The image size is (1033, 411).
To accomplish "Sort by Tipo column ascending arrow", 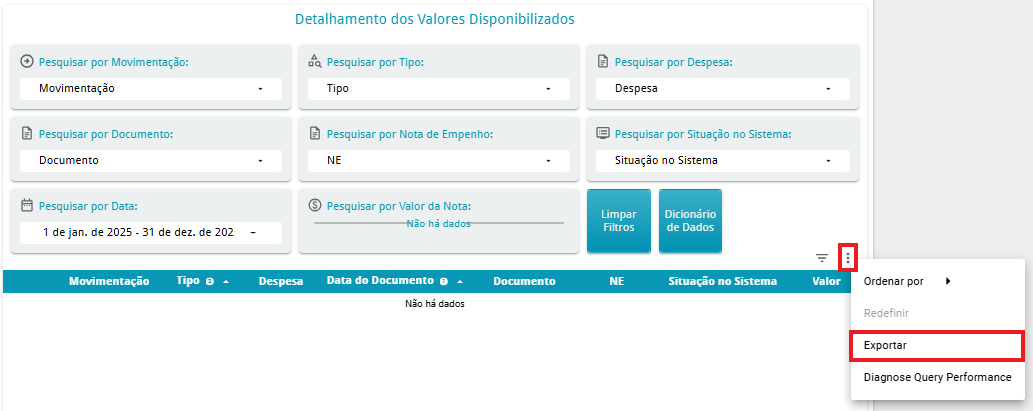I will tap(226, 281).
